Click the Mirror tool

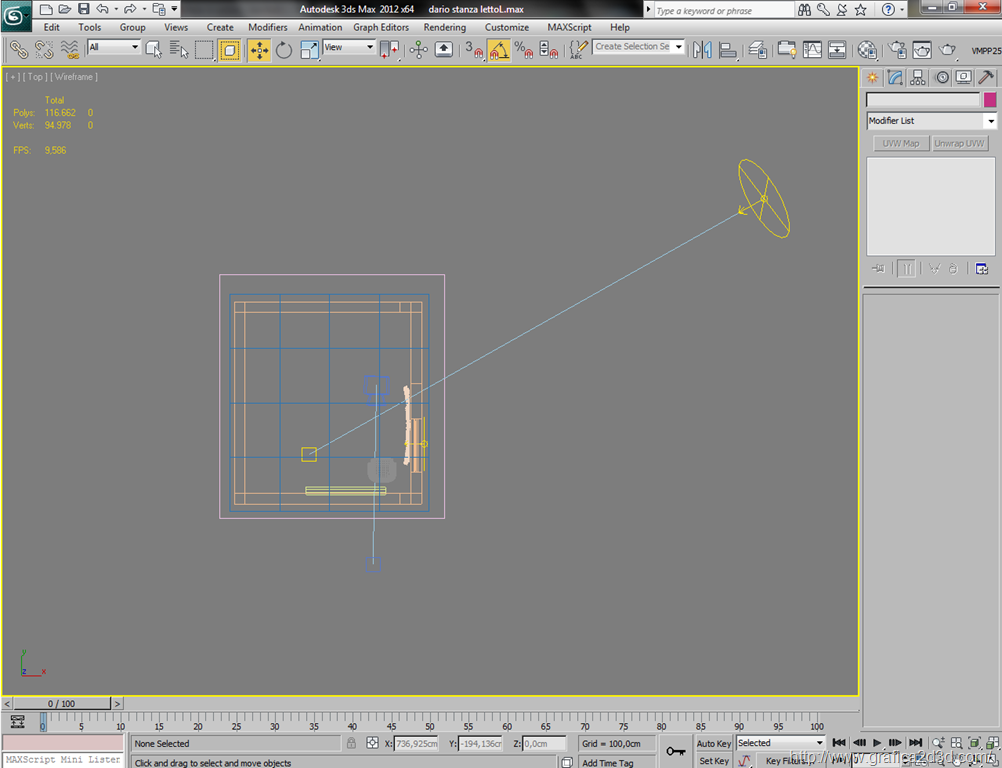702,50
